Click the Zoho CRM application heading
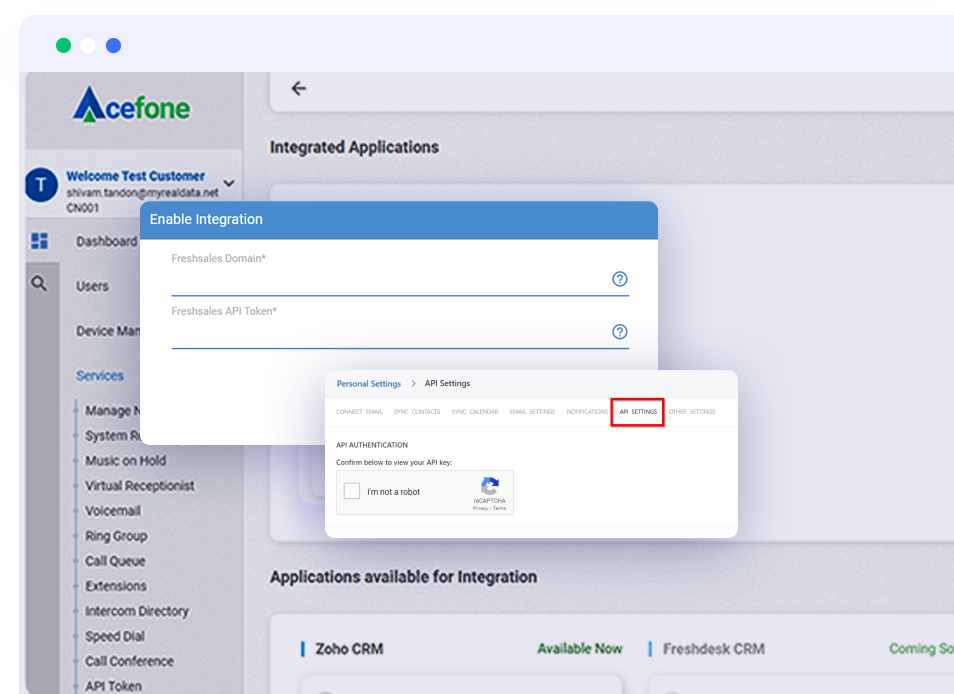The height and width of the screenshot is (694, 954). 349,649
